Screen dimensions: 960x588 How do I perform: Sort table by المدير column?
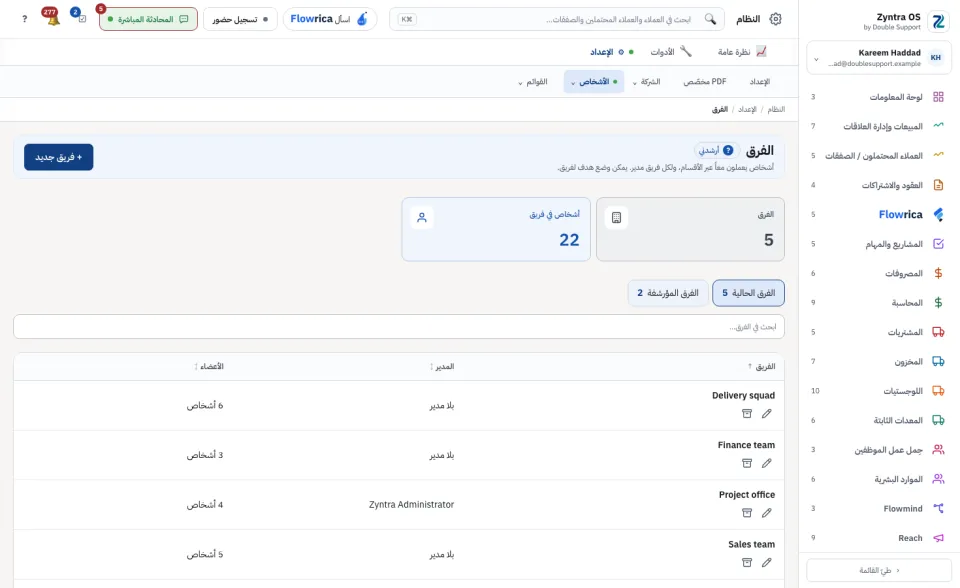(441, 366)
